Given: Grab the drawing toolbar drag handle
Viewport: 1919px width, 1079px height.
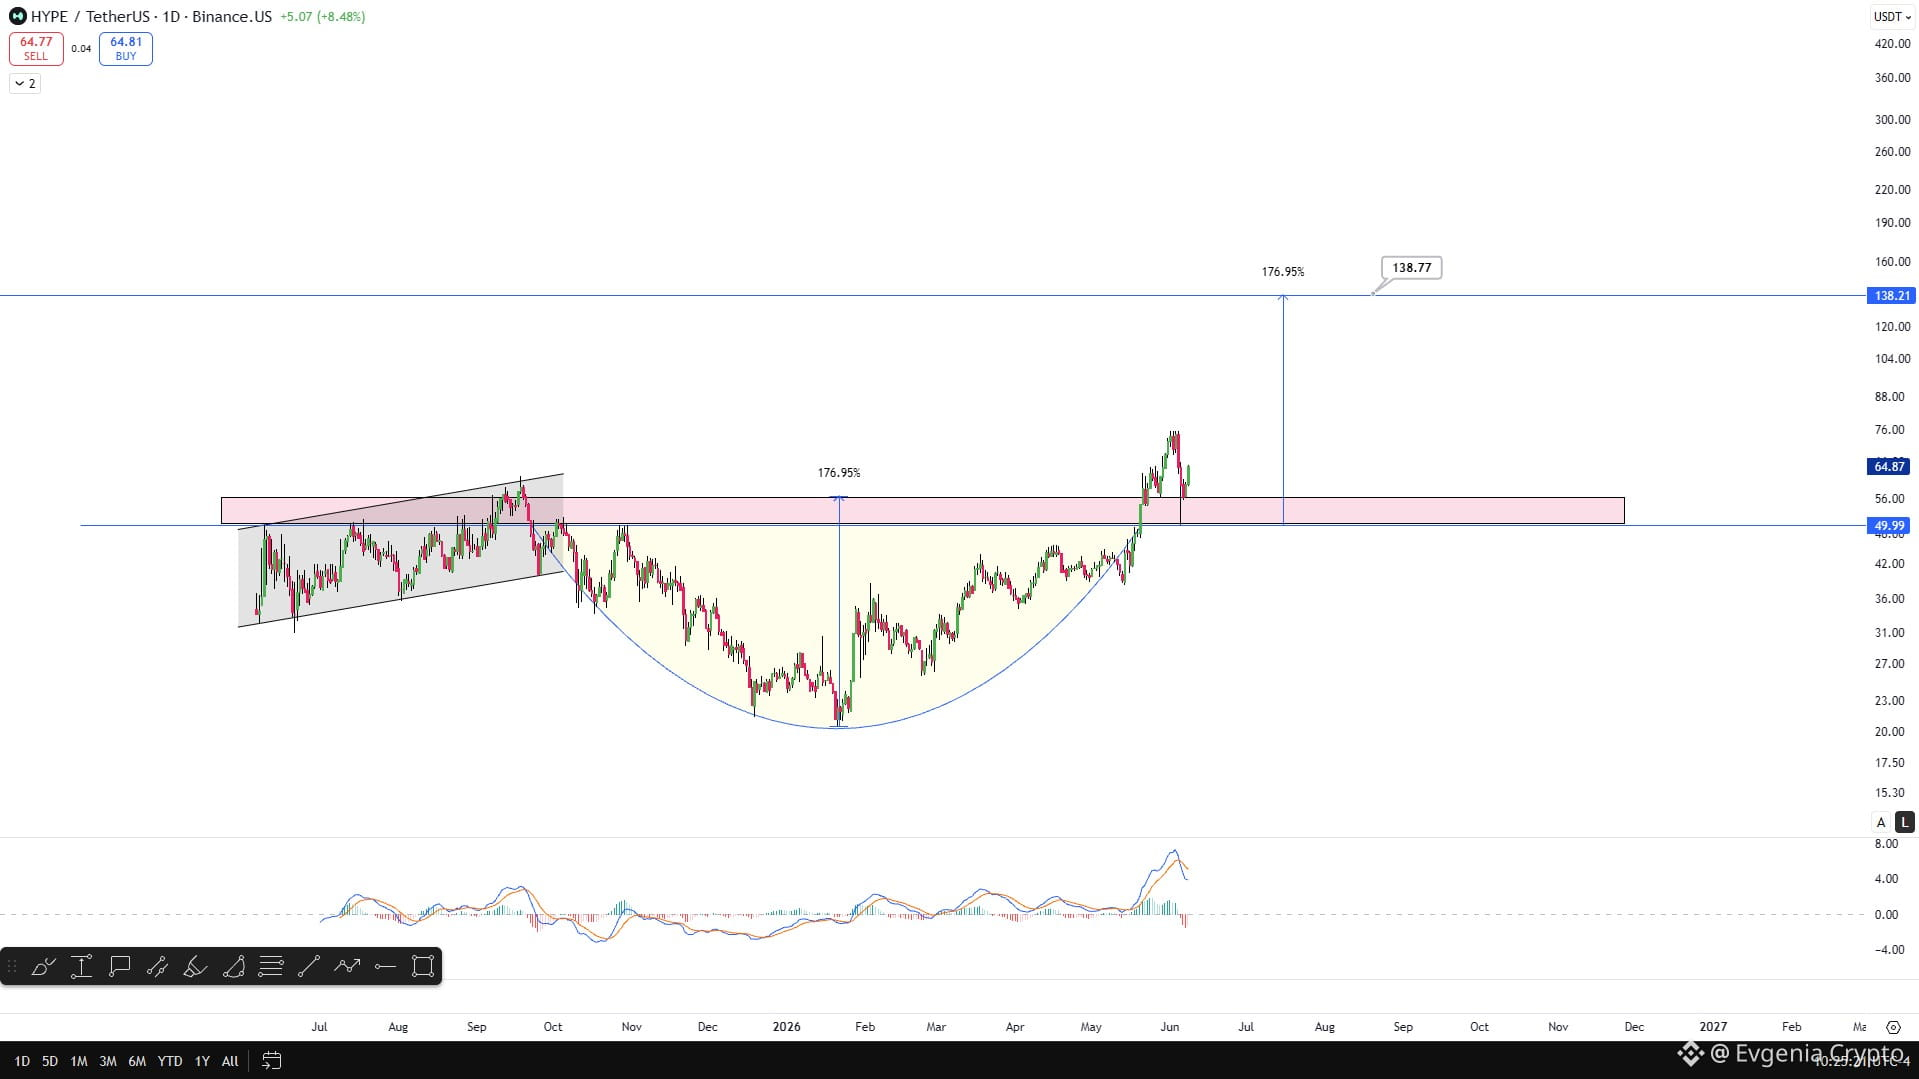Looking at the screenshot, I should pyautogui.click(x=12, y=966).
